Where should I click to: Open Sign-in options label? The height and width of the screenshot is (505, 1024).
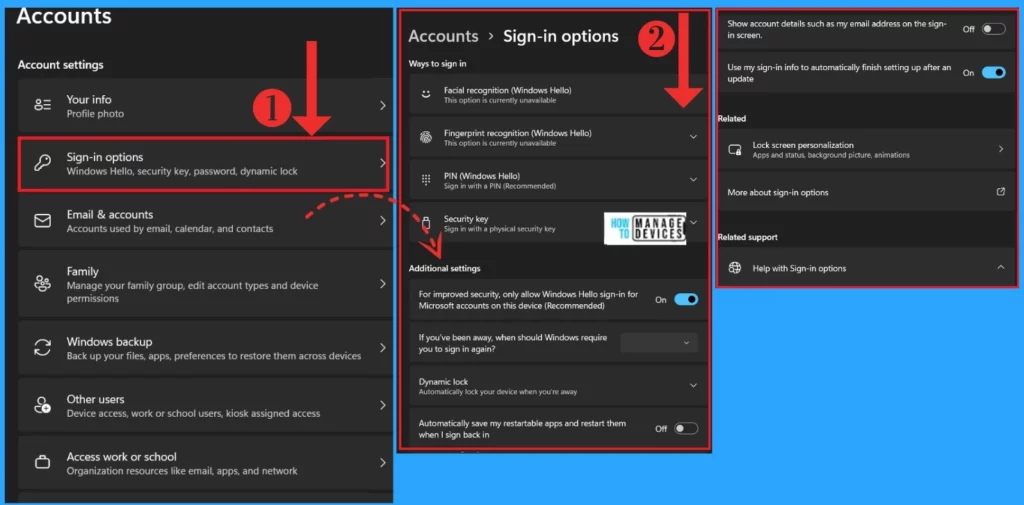click(104, 157)
